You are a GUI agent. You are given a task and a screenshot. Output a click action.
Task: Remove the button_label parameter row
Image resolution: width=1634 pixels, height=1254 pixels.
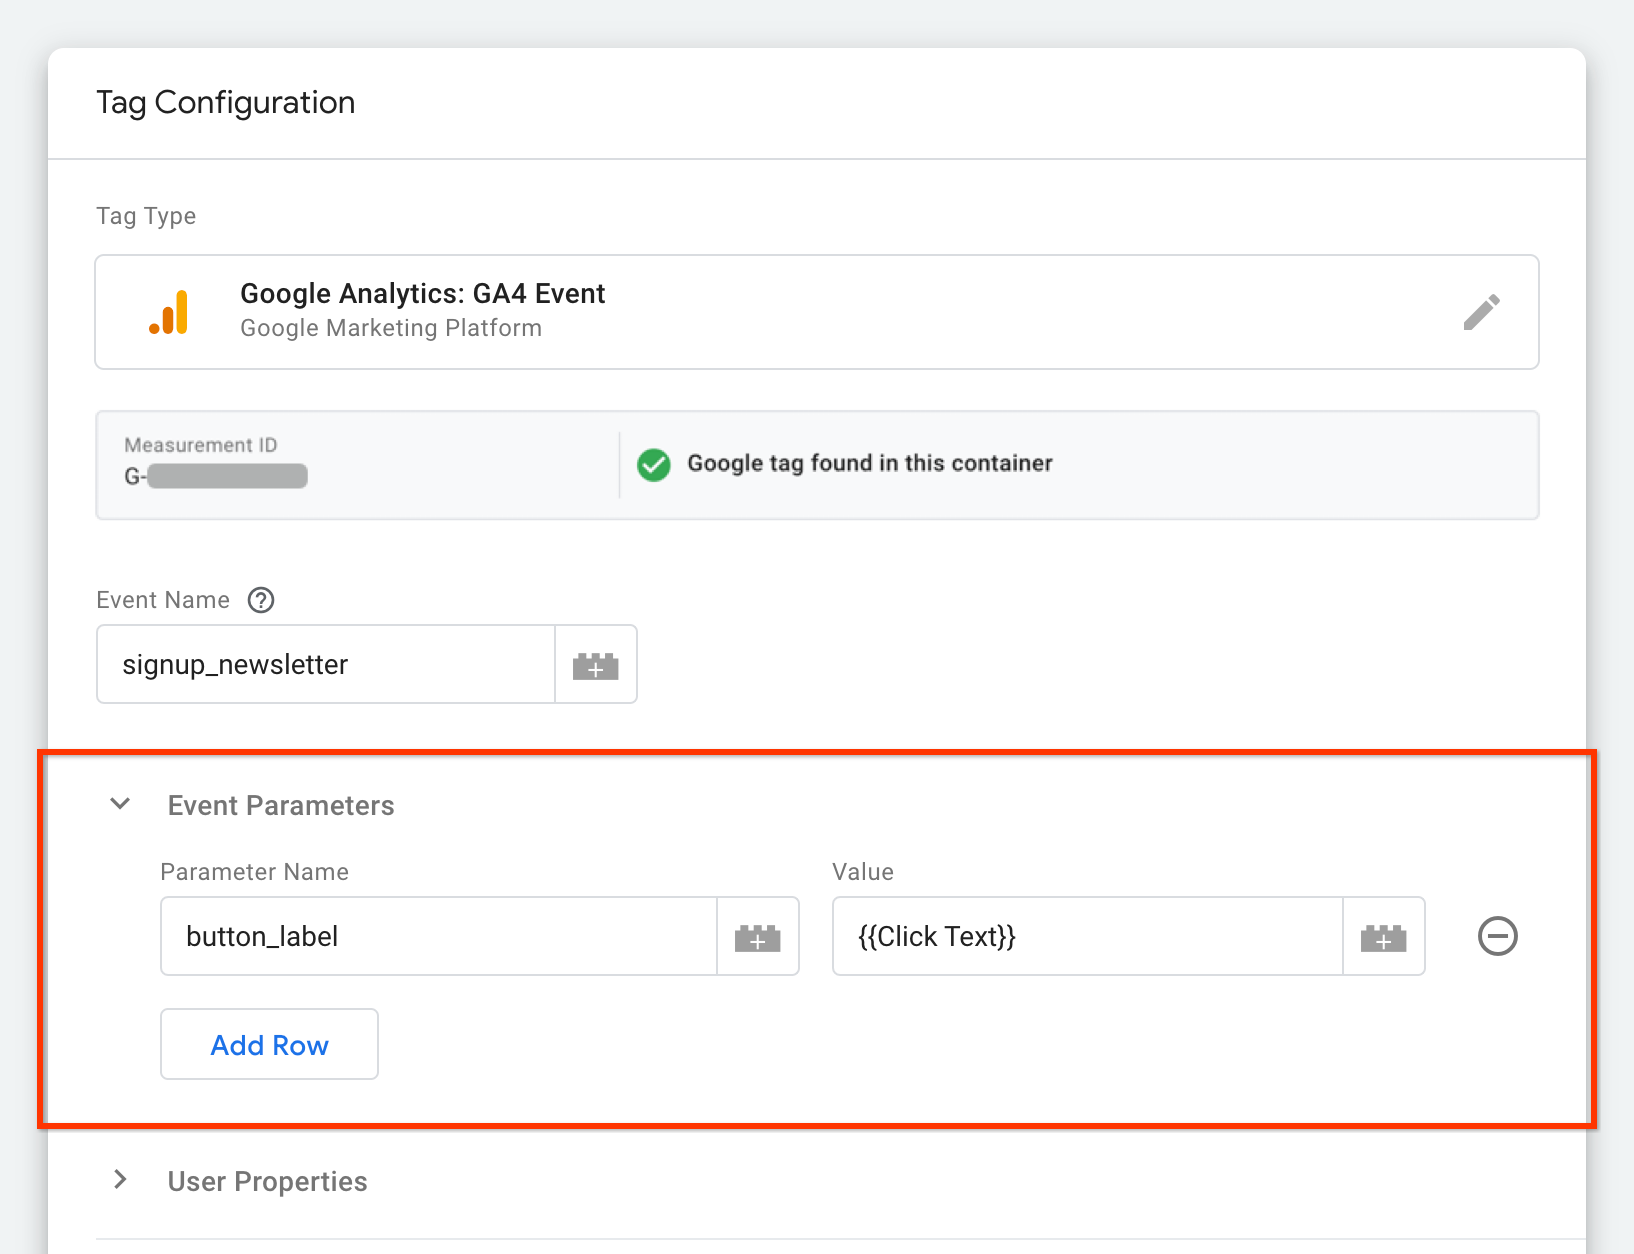tap(1497, 937)
